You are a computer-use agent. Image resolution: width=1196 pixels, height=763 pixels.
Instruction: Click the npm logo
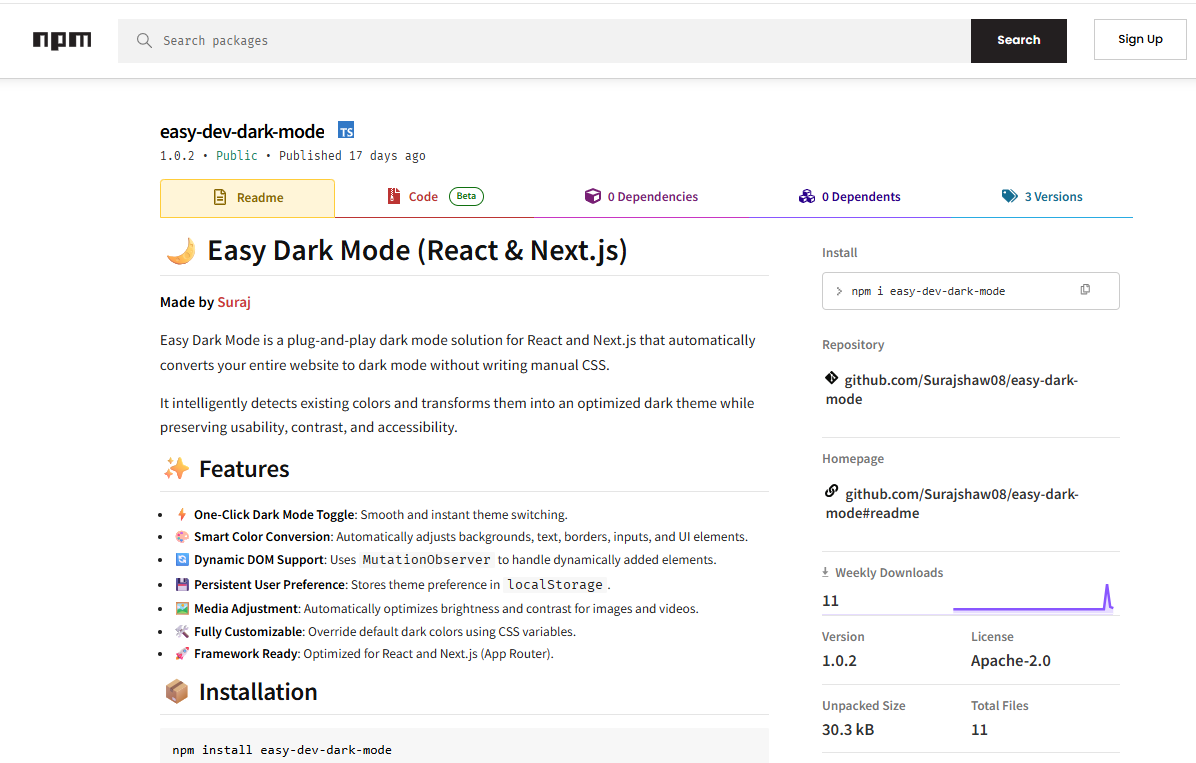[62, 40]
